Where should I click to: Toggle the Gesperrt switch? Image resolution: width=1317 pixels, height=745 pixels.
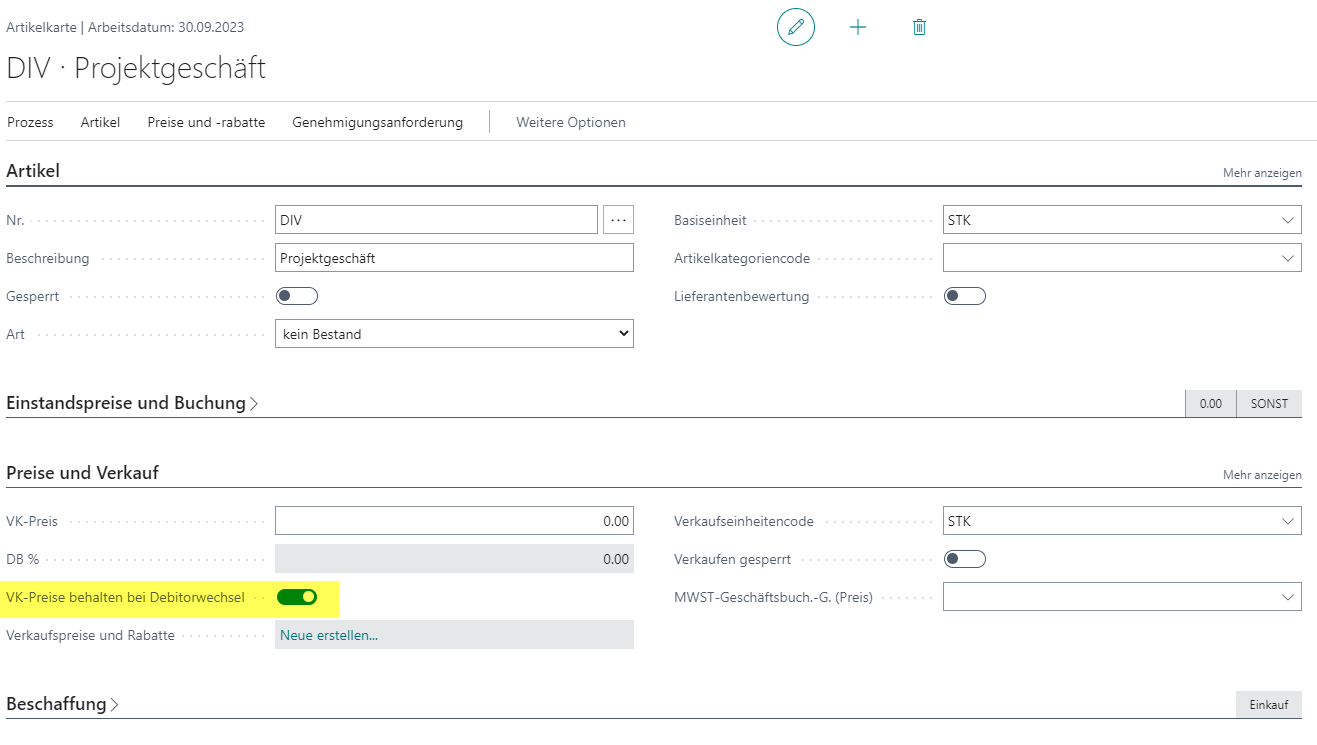pos(297,296)
